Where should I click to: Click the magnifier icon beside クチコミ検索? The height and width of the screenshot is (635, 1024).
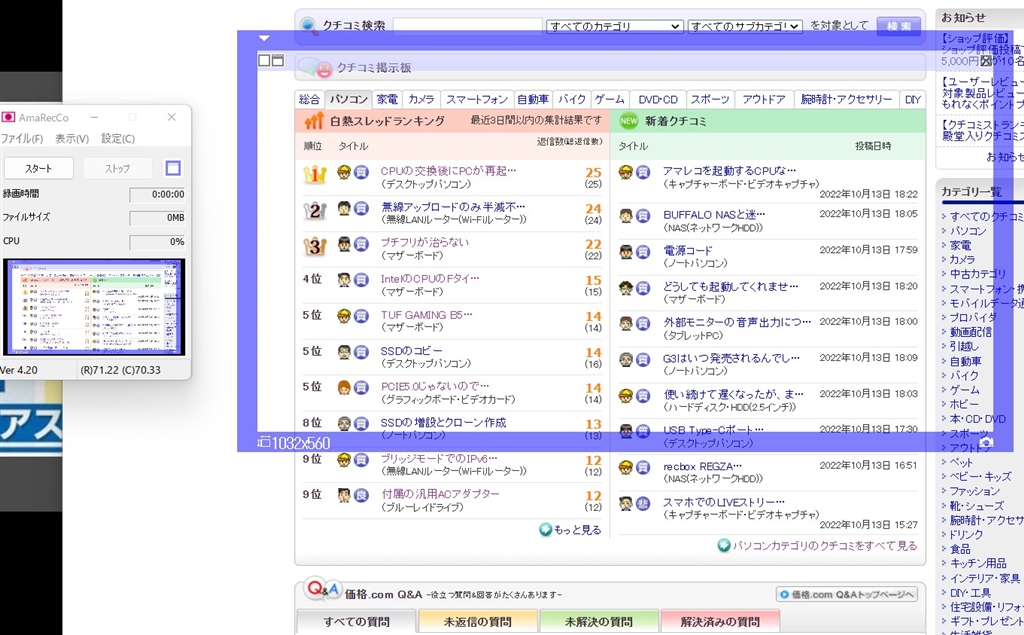tap(309, 26)
